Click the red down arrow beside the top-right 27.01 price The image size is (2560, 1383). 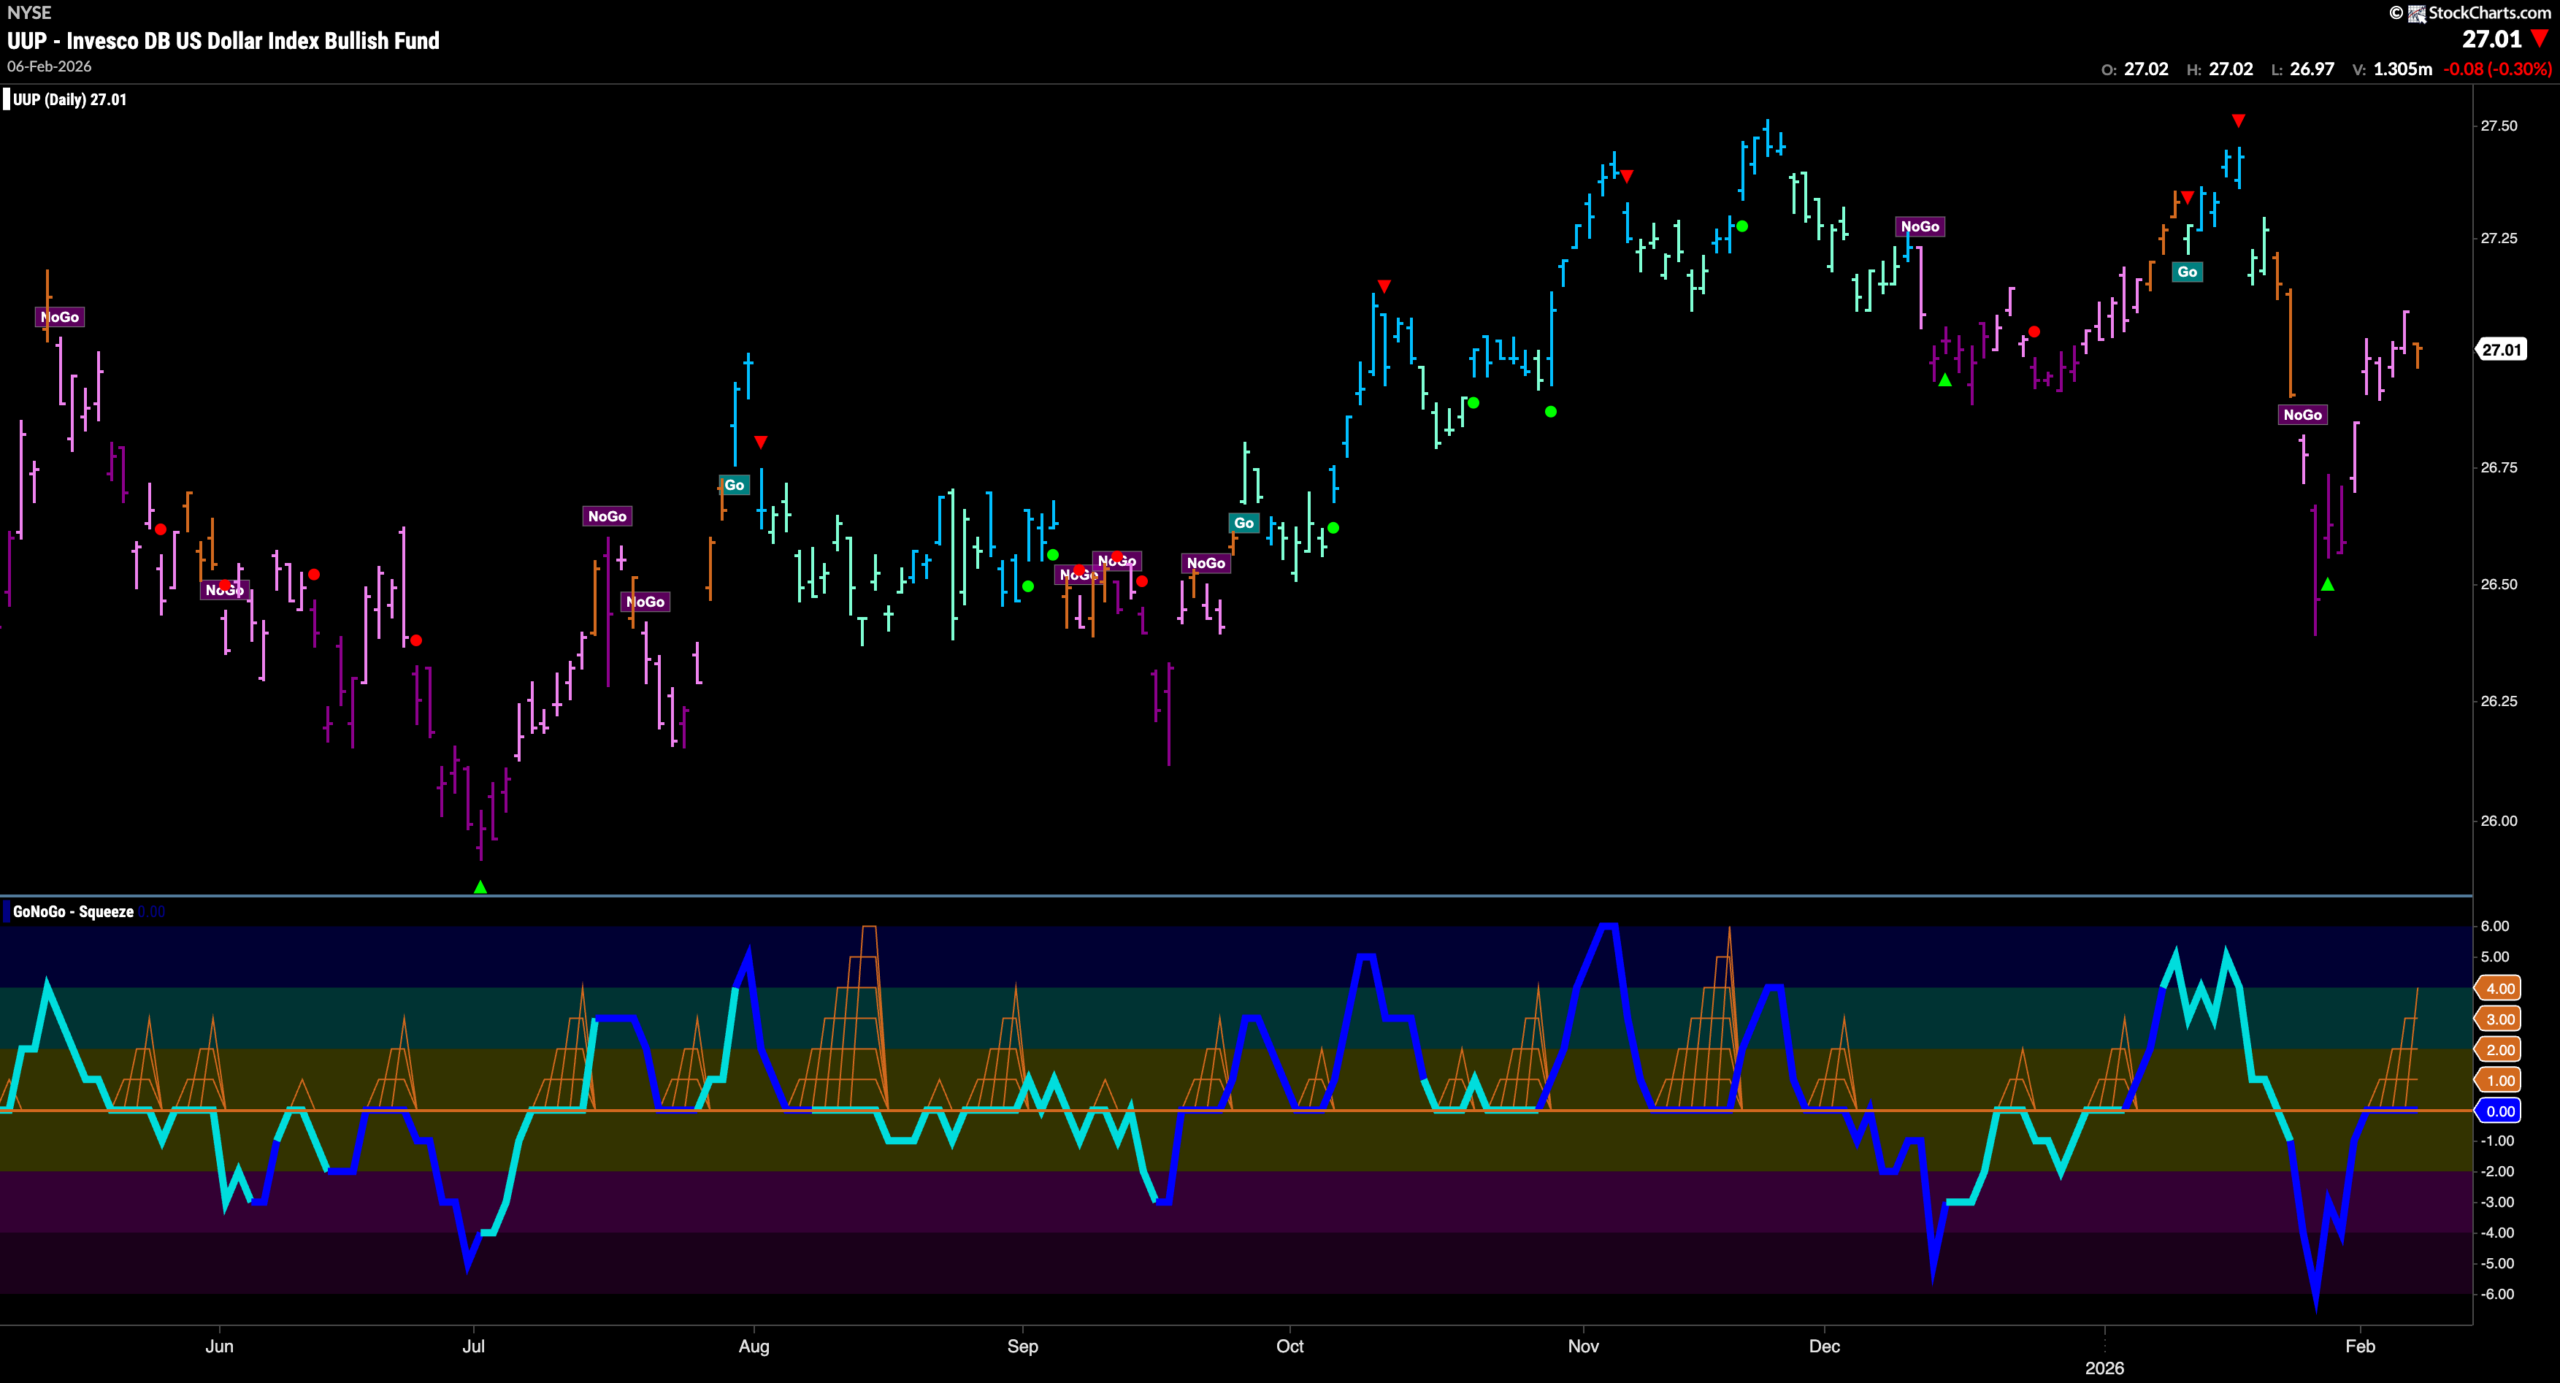pyautogui.click(x=2539, y=39)
